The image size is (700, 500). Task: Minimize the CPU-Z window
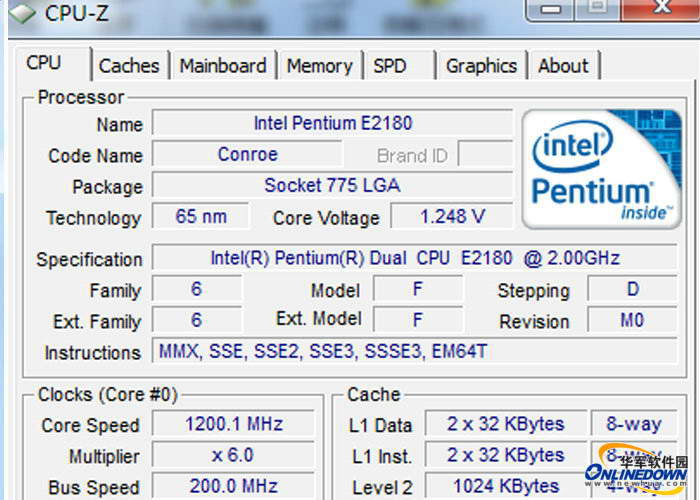pos(550,9)
